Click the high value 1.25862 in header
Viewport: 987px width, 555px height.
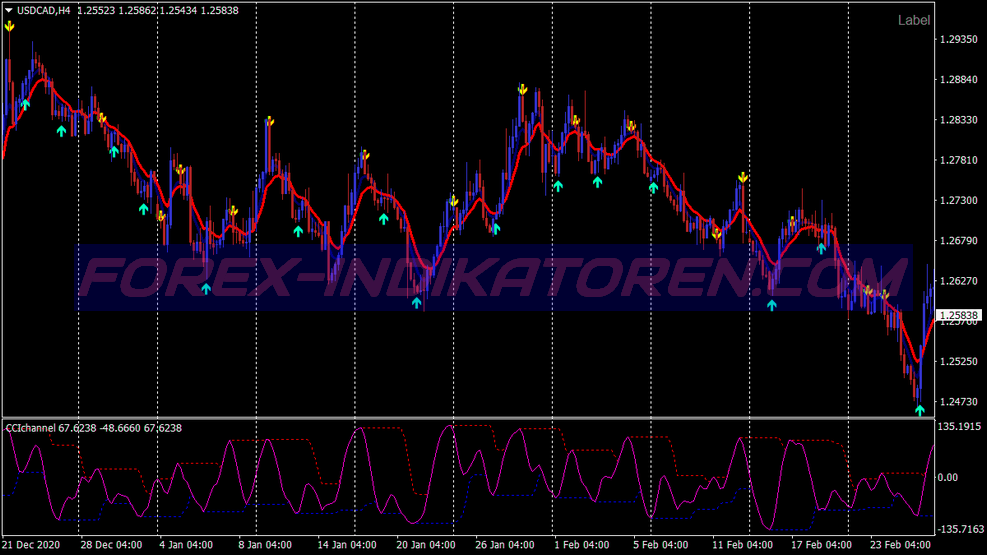(137, 11)
